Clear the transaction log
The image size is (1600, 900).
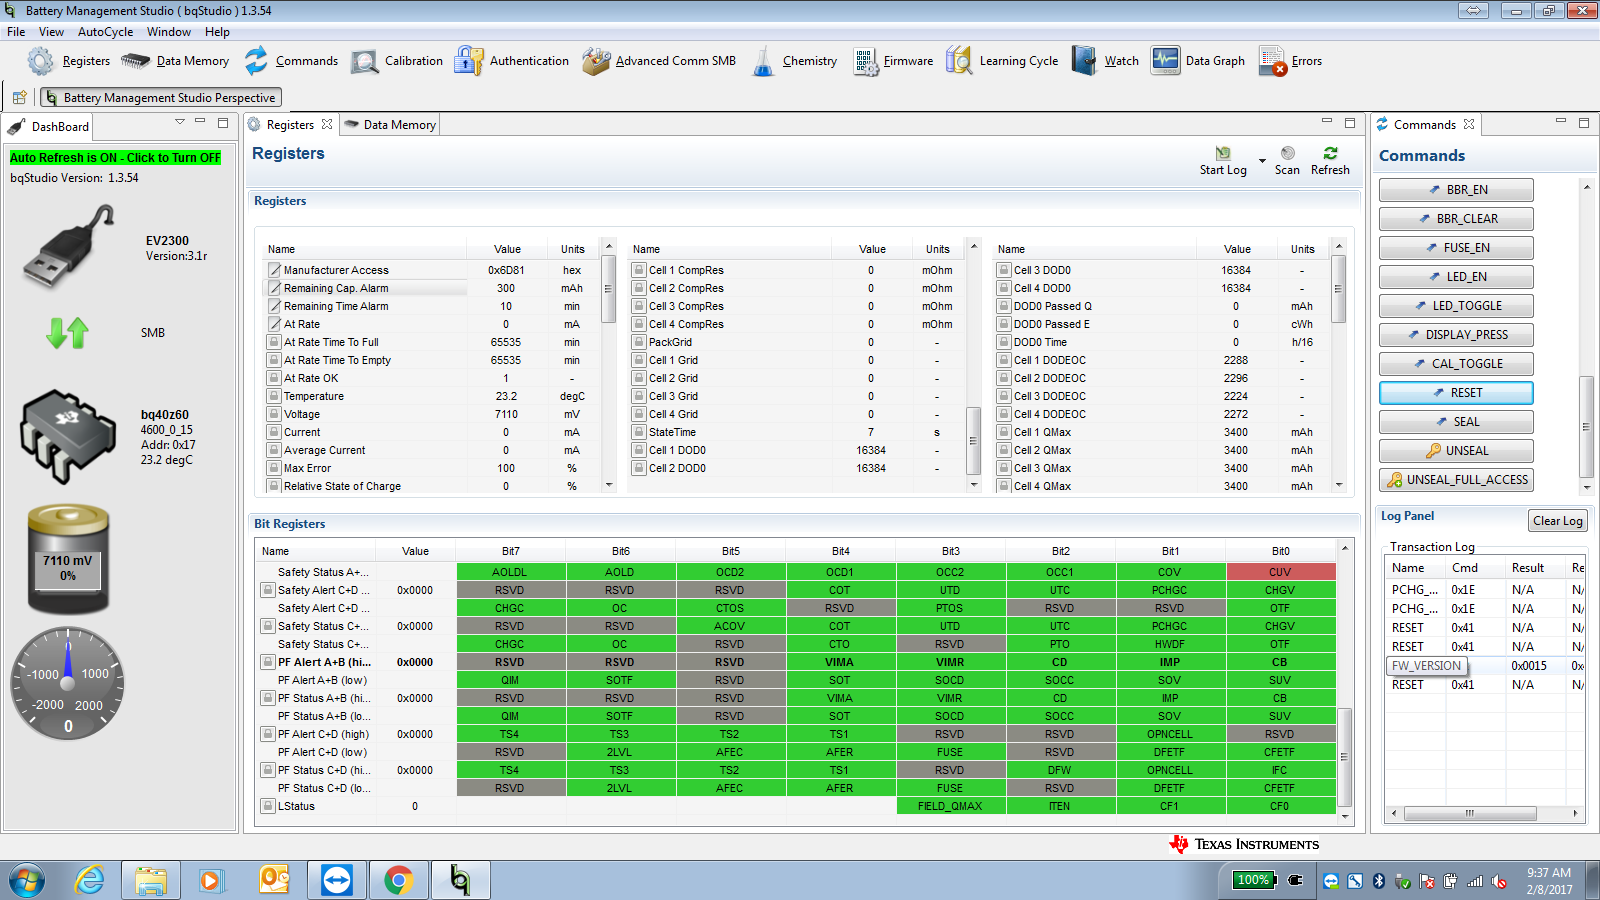click(x=1558, y=521)
